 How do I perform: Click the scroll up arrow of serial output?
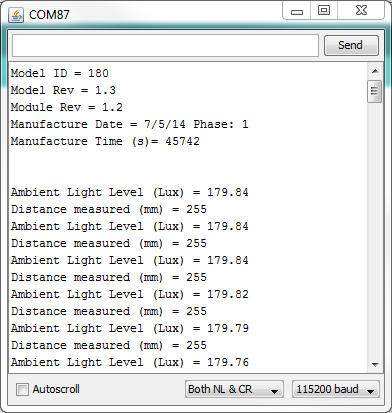point(375,71)
